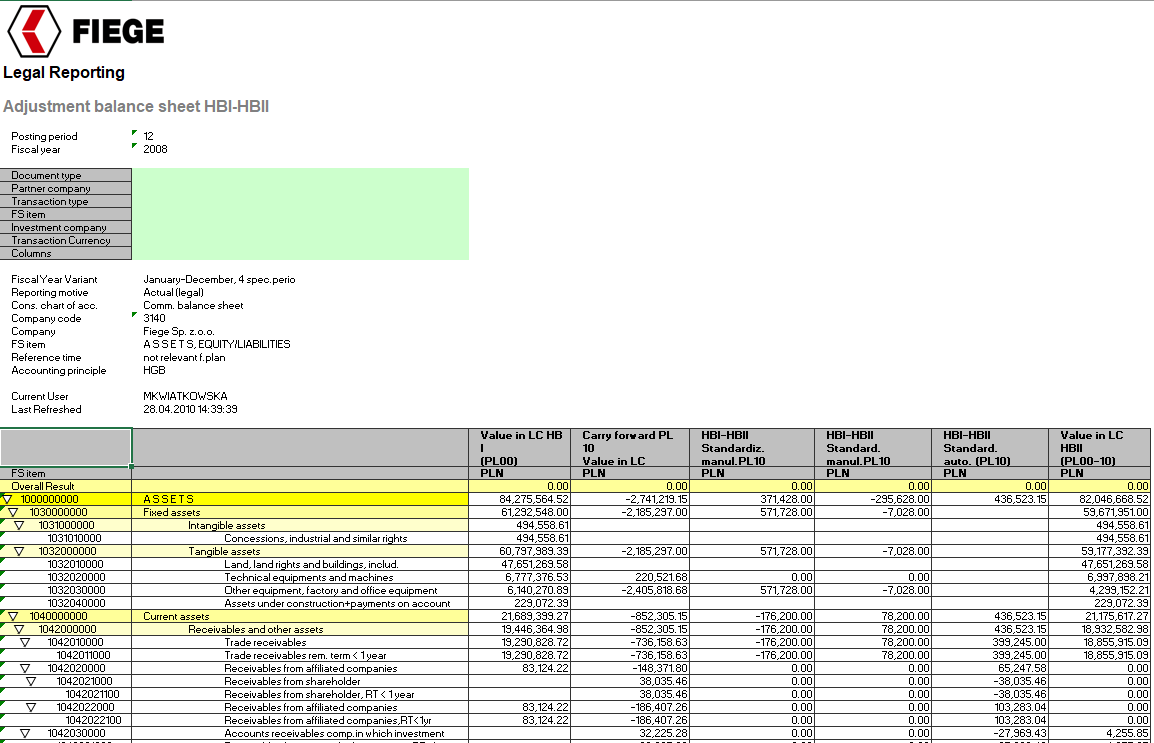Select the account number 1042011000
Image resolution: width=1154 pixels, height=743 pixels.
click(x=84, y=655)
